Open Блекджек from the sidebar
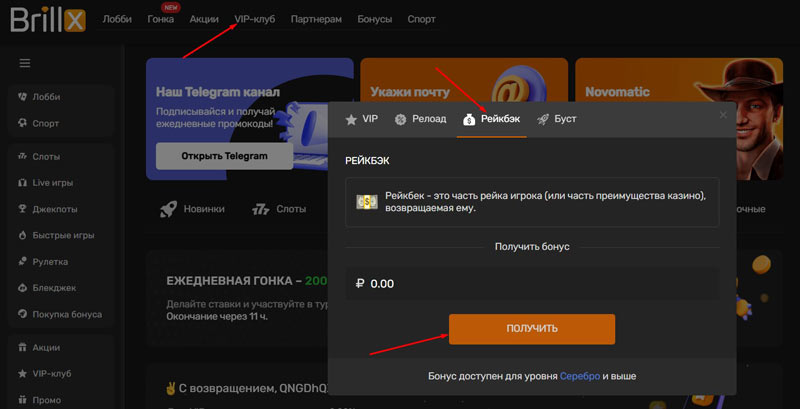800x409 pixels. click(54, 287)
